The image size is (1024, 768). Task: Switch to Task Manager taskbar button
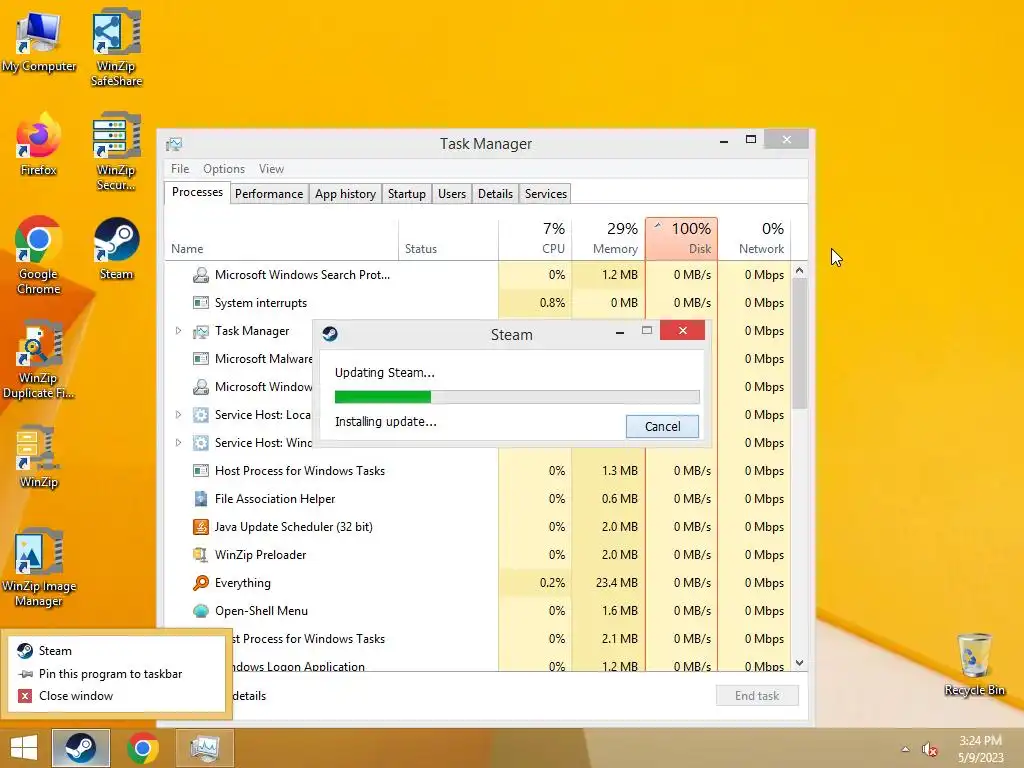click(x=204, y=748)
